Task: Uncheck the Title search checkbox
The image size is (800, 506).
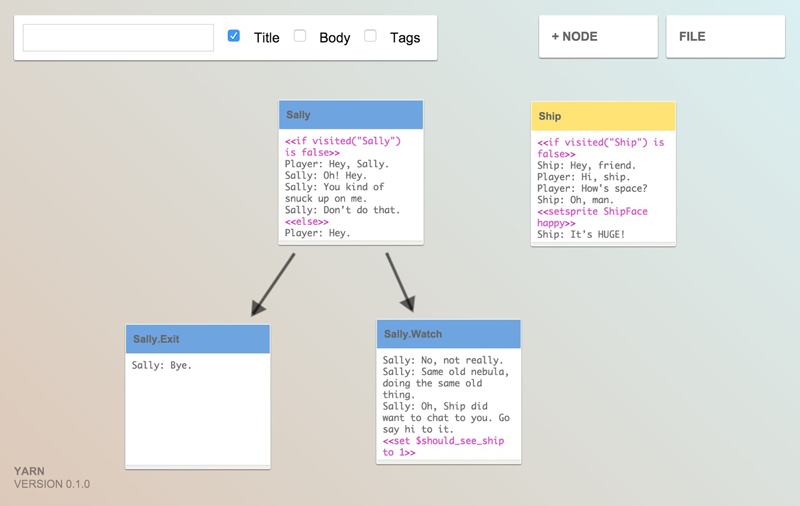Action: (x=234, y=36)
